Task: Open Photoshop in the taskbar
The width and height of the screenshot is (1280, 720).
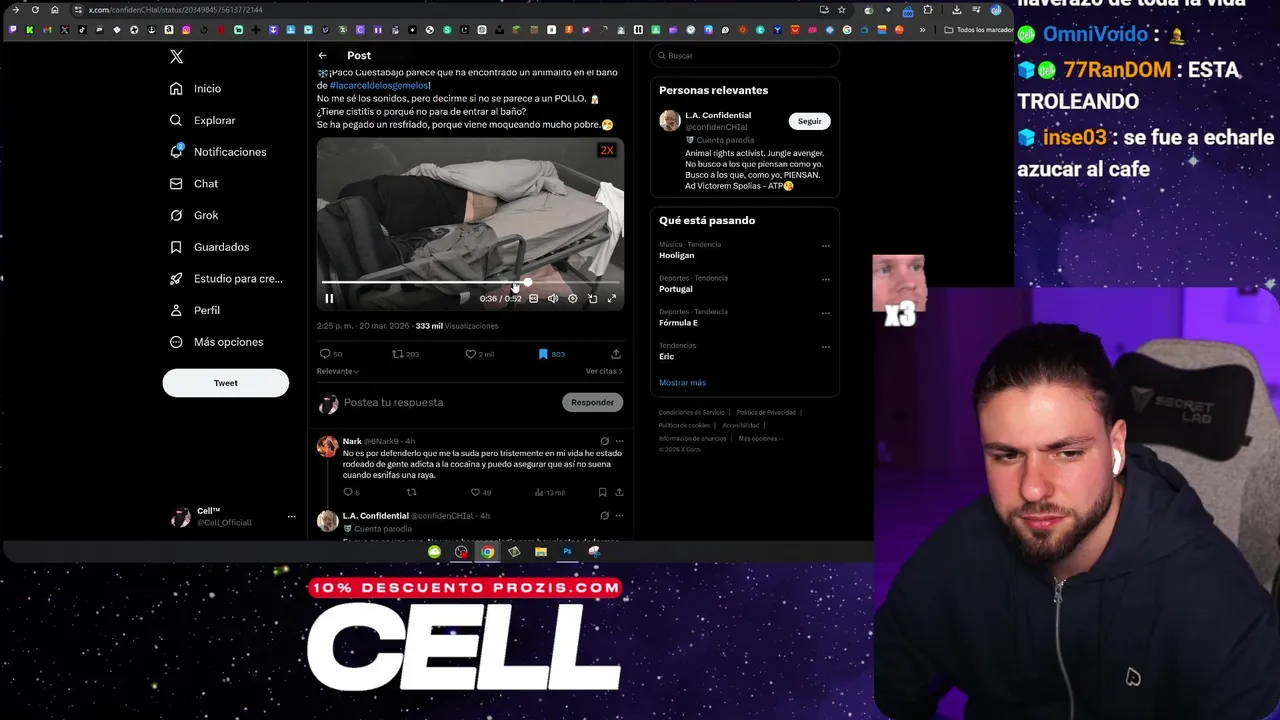Action: (567, 552)
